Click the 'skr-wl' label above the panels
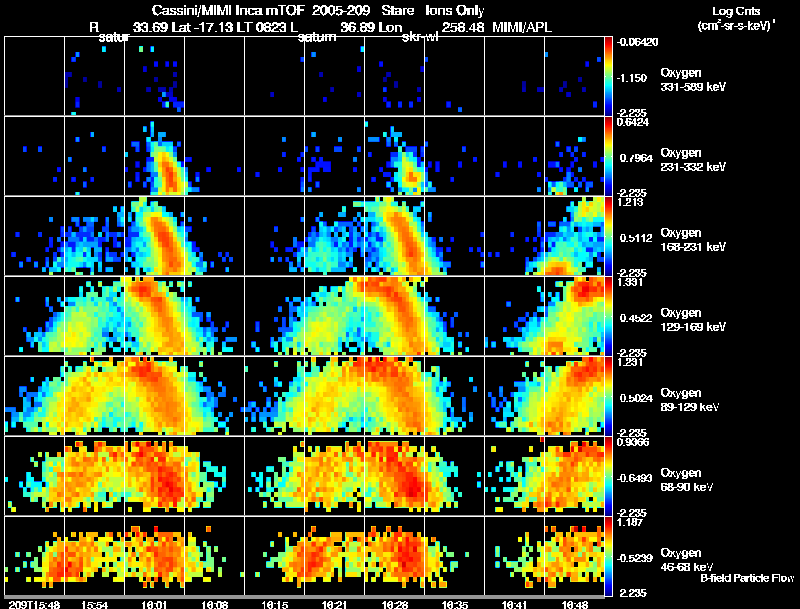Viewport: 800px width, 609px height. 420,37
